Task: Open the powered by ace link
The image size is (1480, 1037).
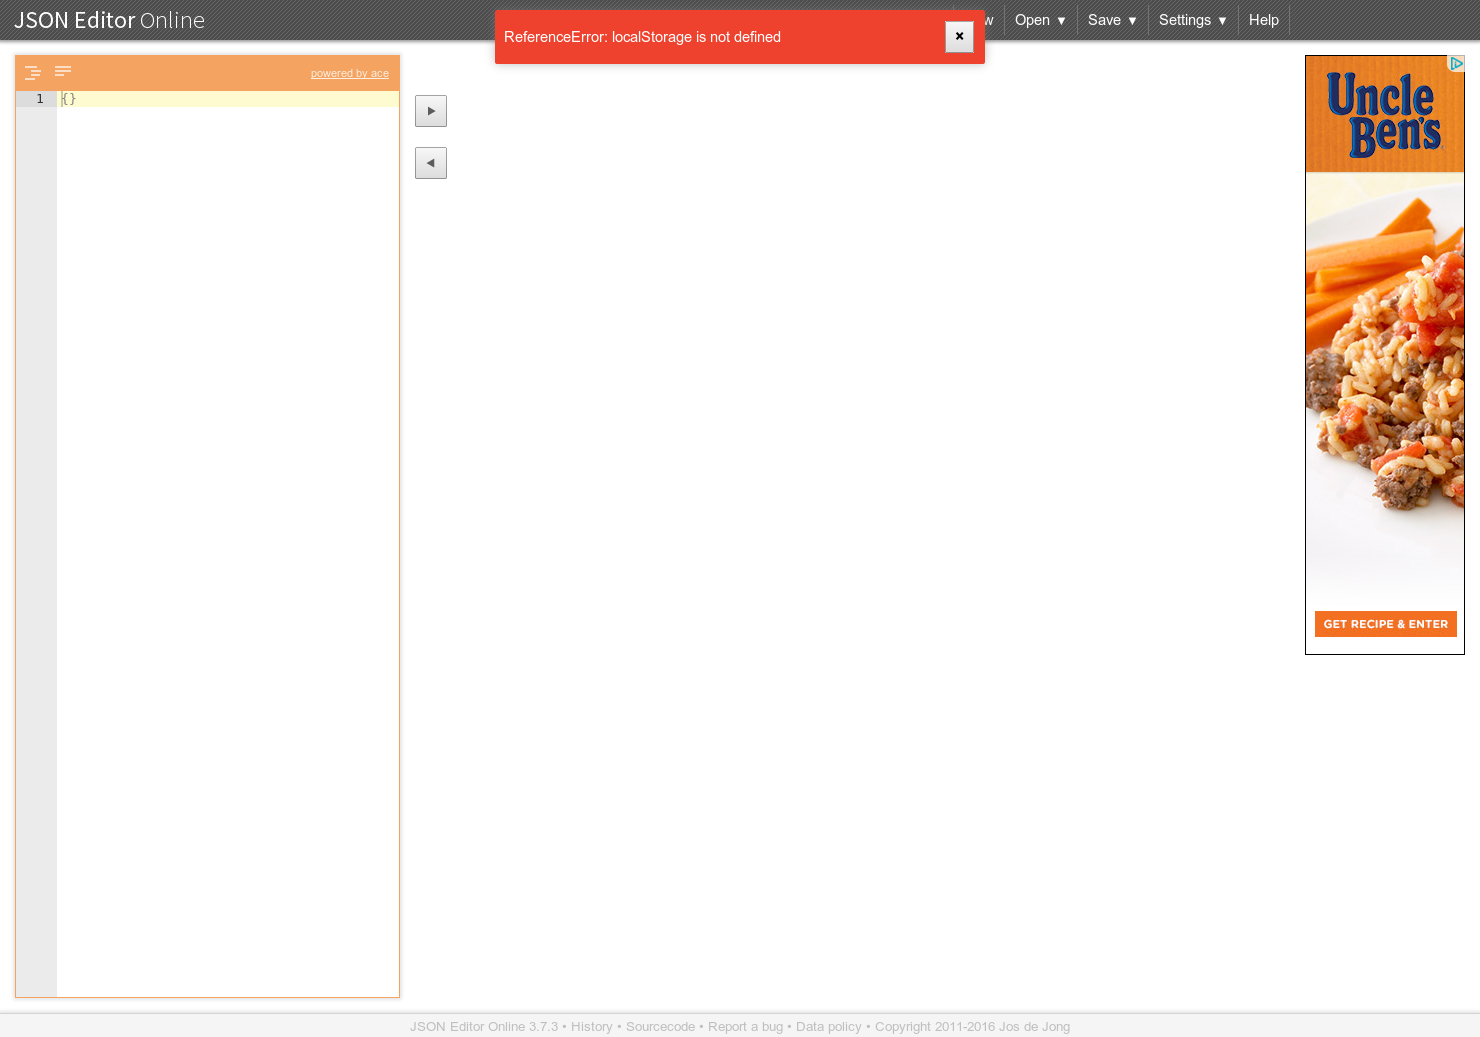Action: (x=350, y=73)
